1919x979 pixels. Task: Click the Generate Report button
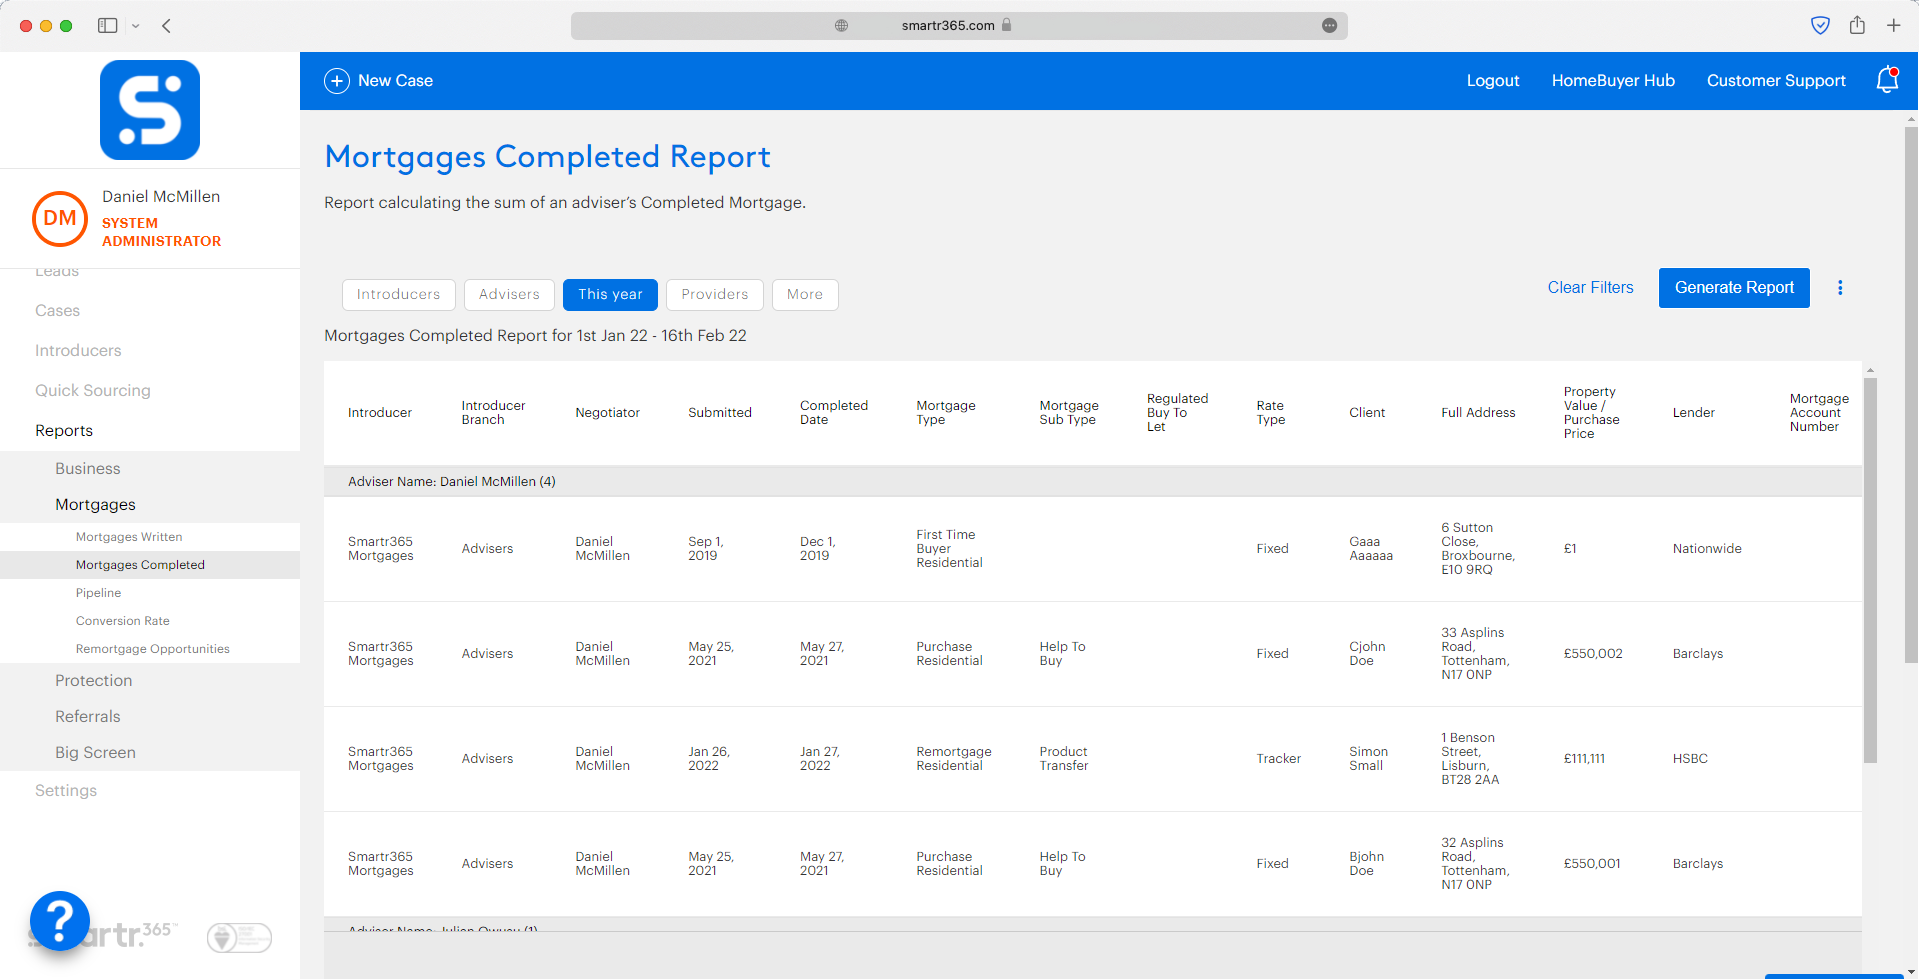tap(1734, 288)
